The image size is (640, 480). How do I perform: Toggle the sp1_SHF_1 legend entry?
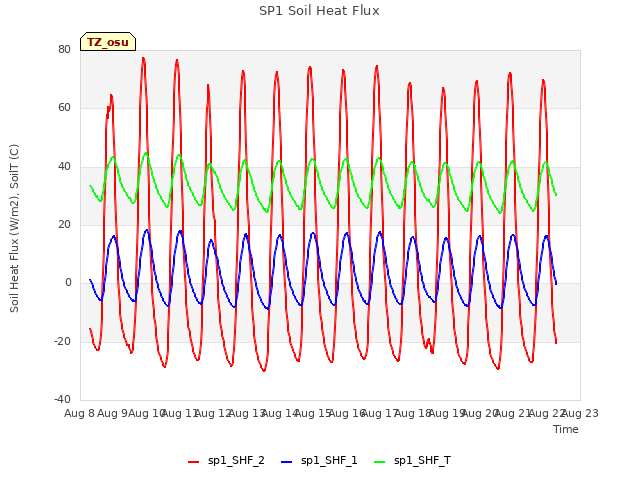click(x=319, y=461)
